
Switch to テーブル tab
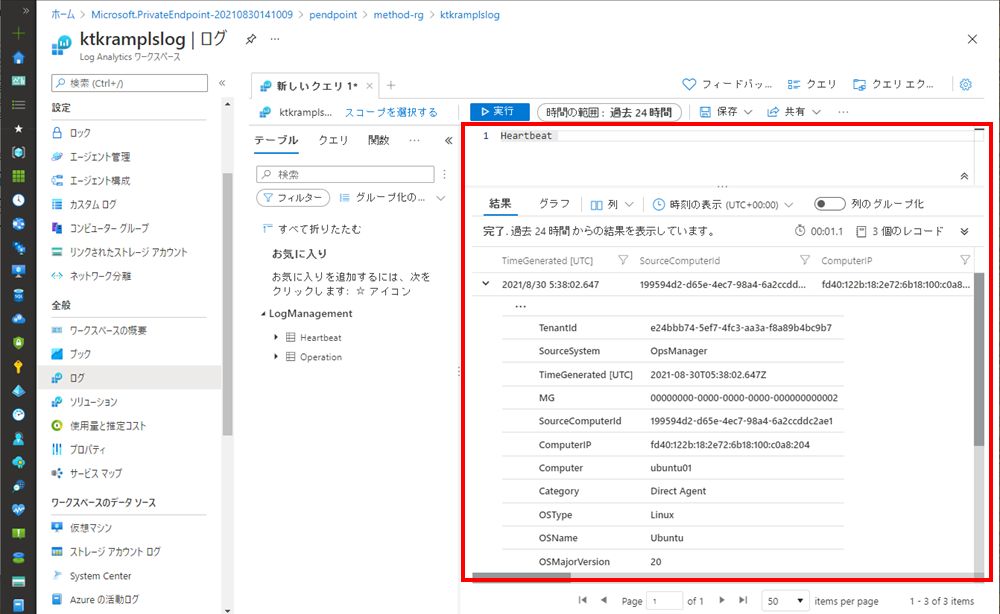click(276, 140)
